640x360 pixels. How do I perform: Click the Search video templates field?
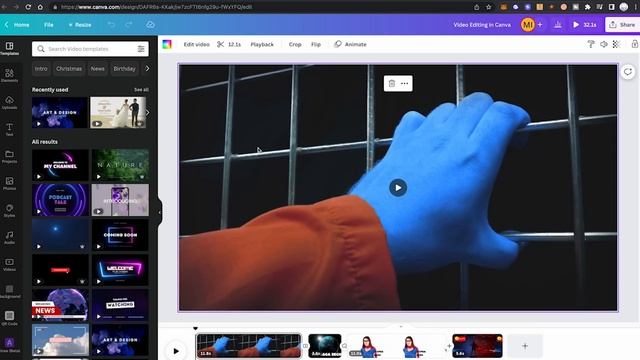click(90, 49)
